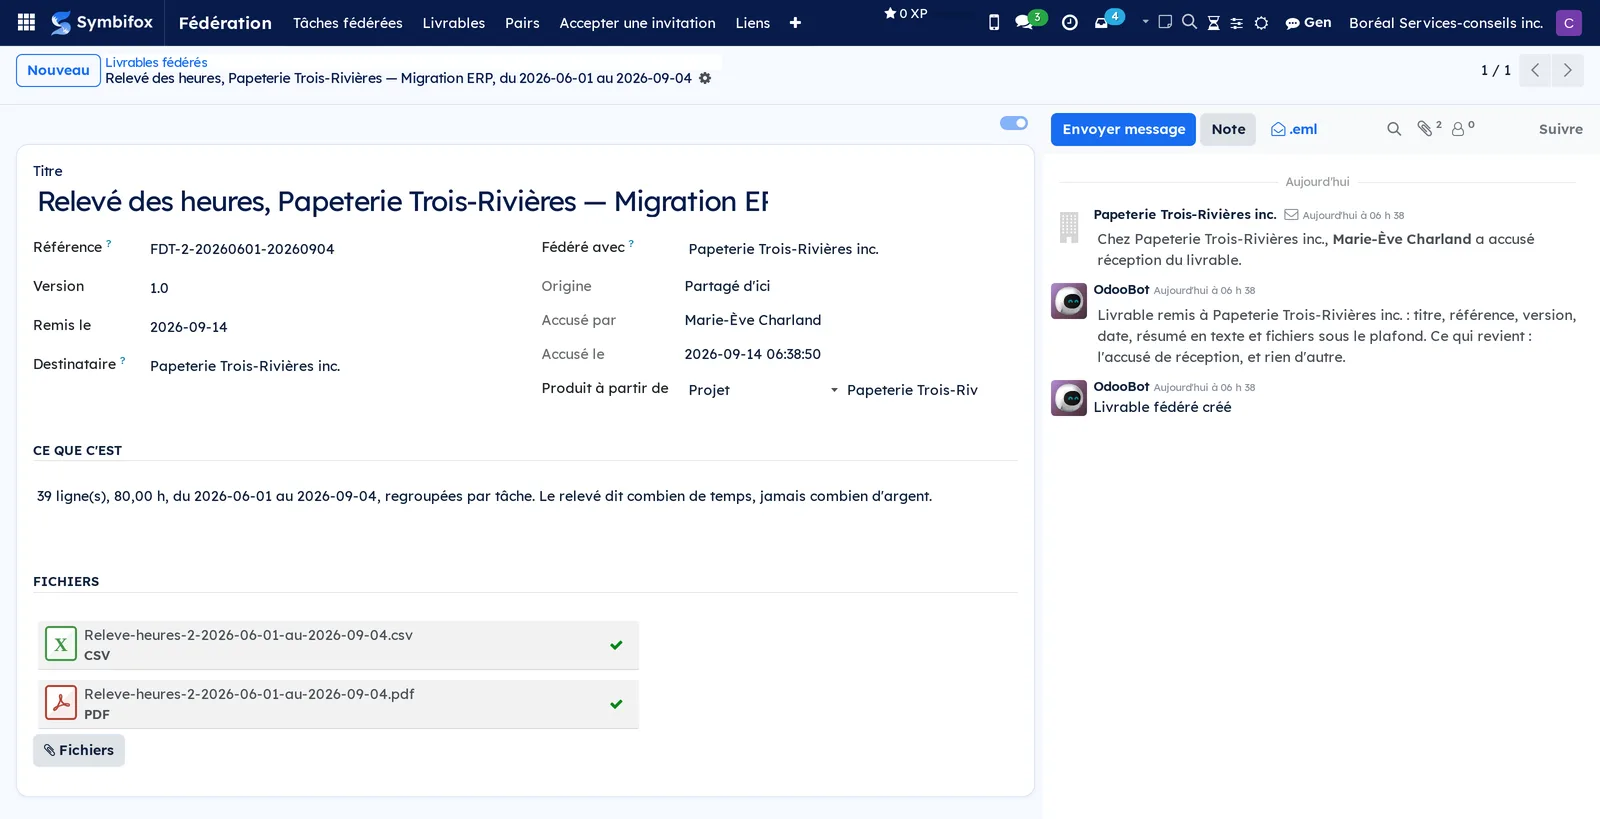Screen dimensions: 1600x819
Task: Go to the previous record arrow
Action: tap(1535, 70)
